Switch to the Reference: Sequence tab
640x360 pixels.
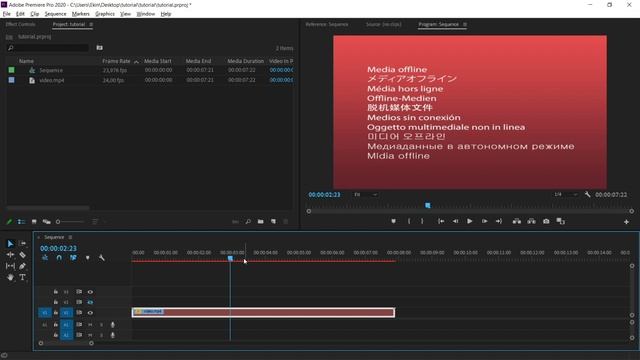click(327, 24)
